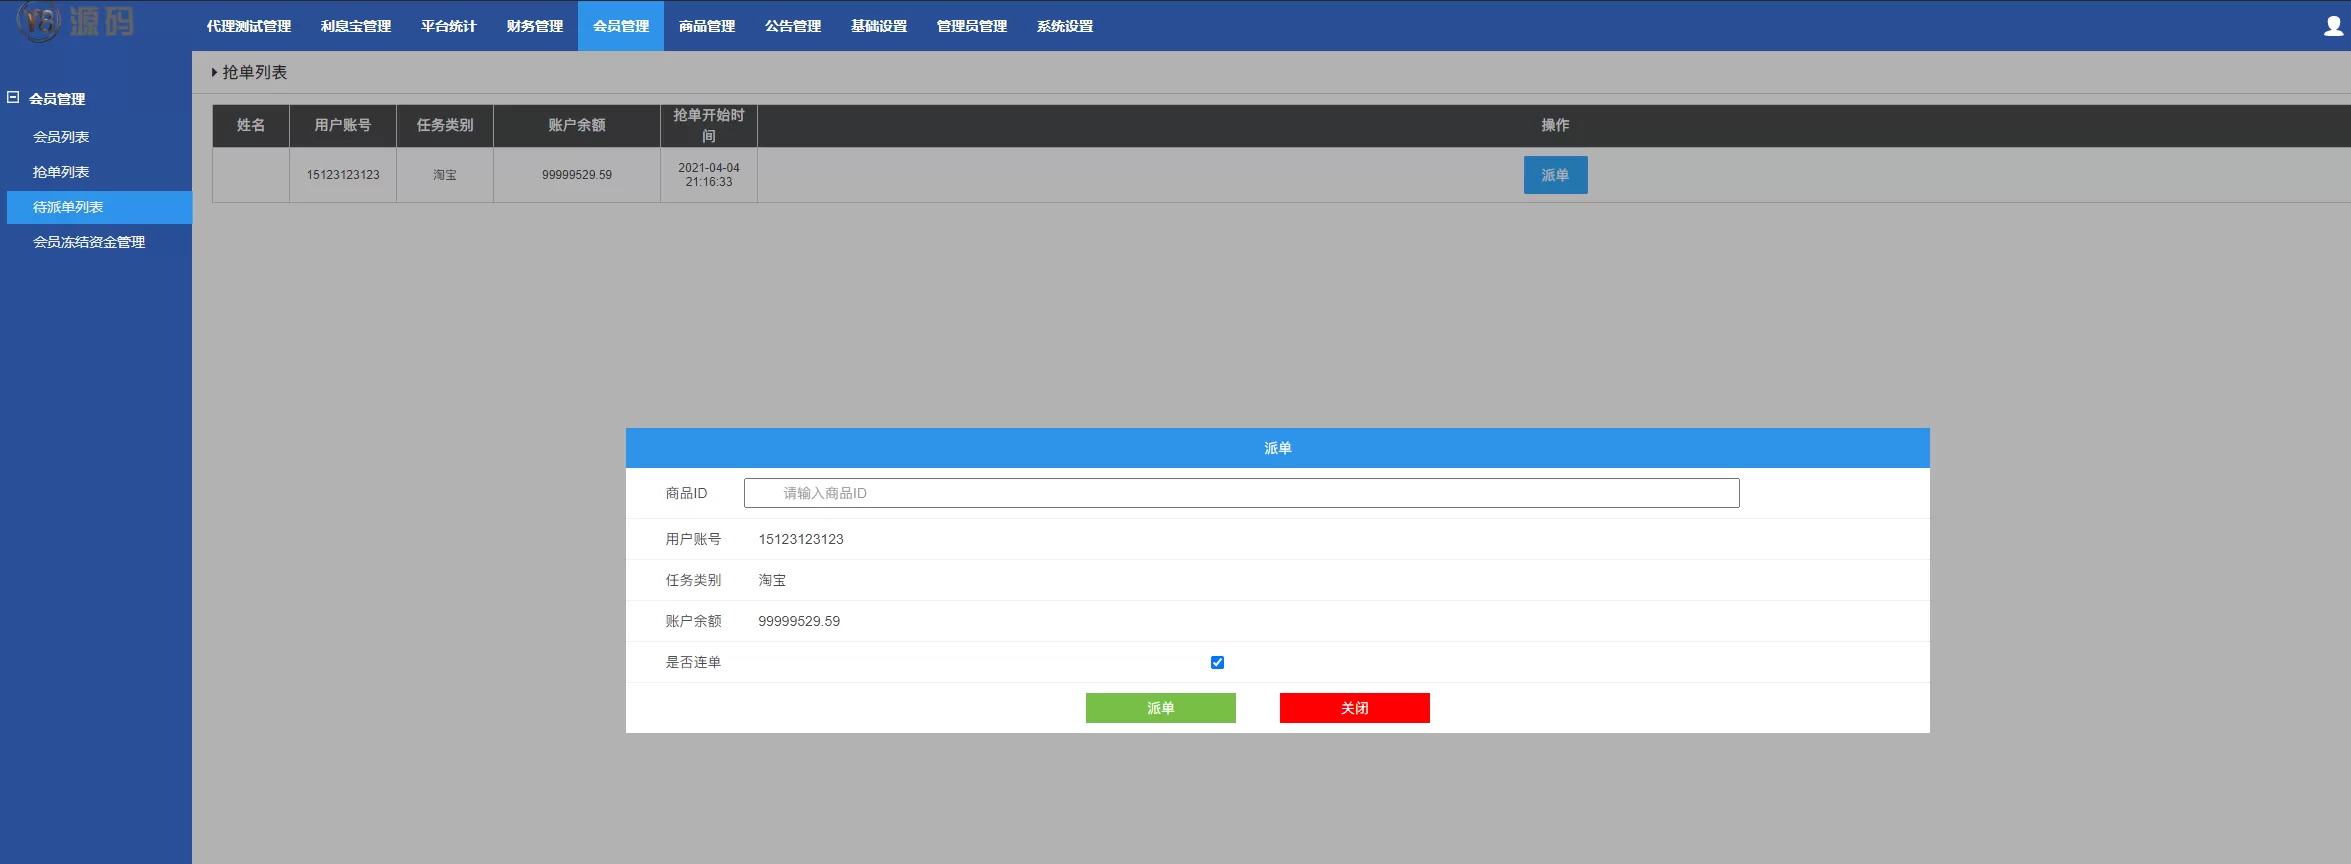Click the blue 派单 button in table row
The height and width of the screenshot is (864, 2351).
click(x=1555, y=175)
